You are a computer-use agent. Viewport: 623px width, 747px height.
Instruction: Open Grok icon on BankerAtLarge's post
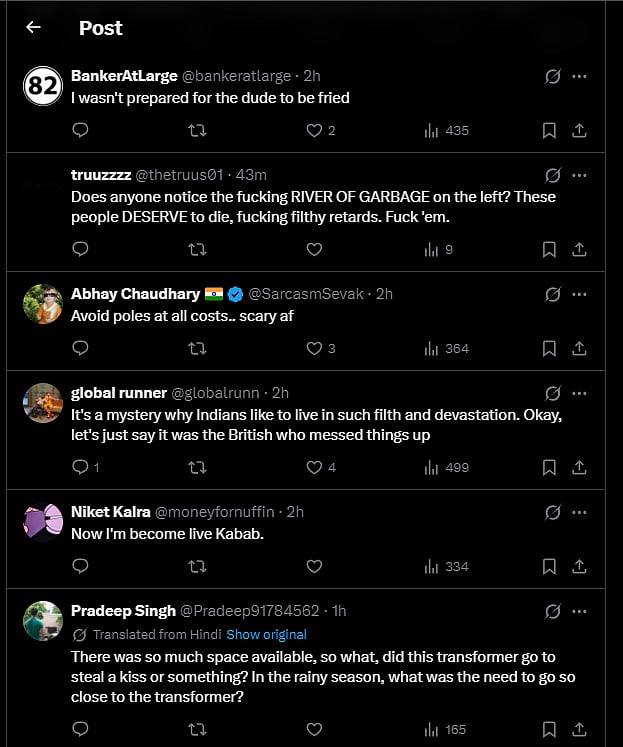(x=551, y=76)
